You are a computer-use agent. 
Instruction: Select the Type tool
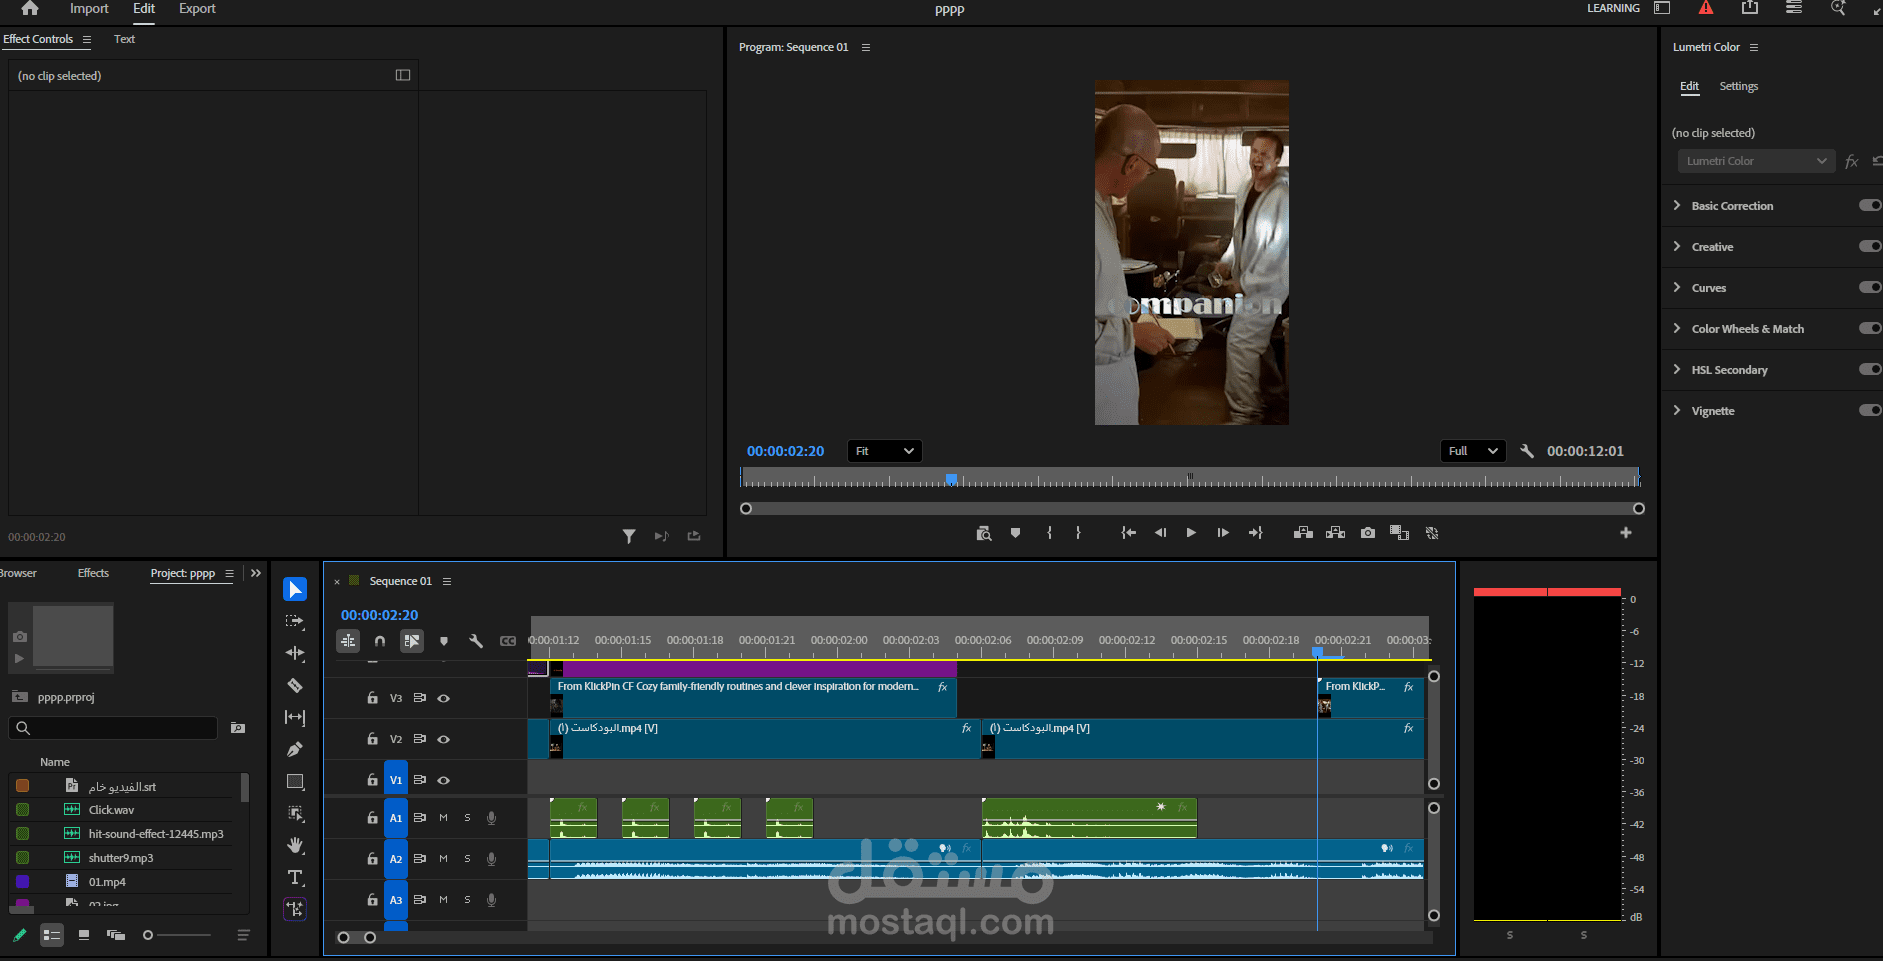pos(295,877)
